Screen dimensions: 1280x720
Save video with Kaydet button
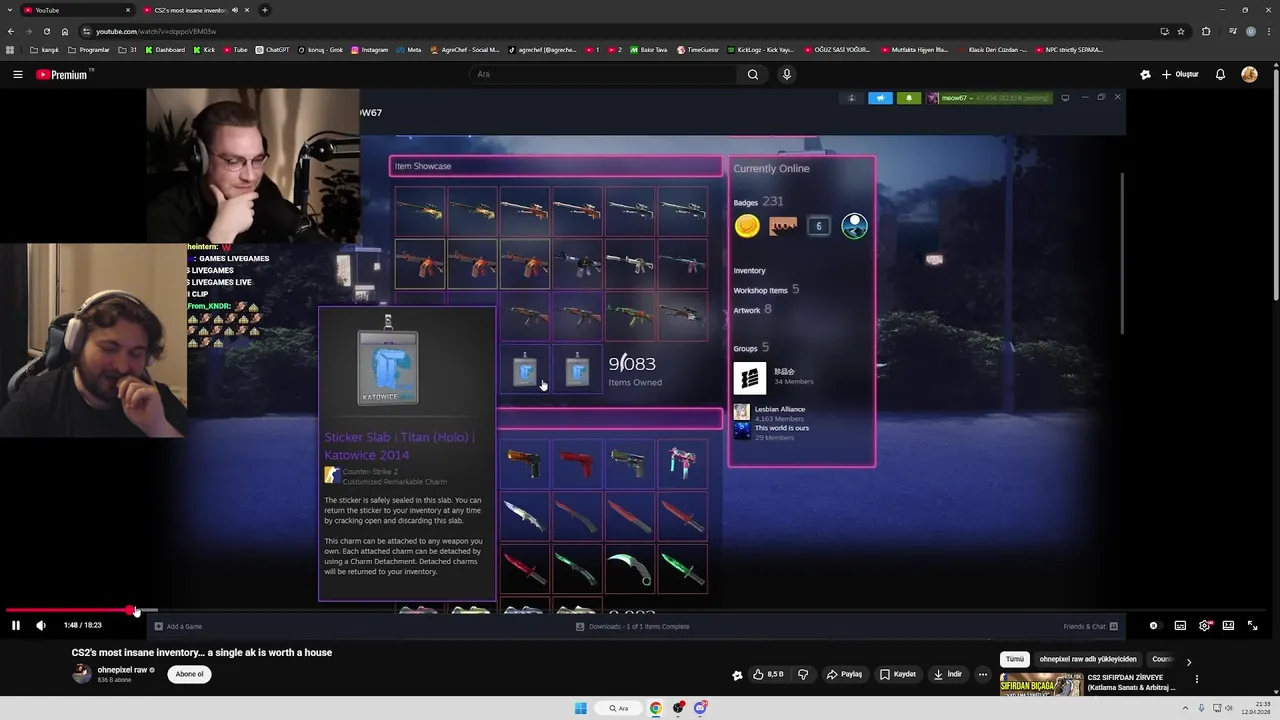pyautogui.click(x=898, y=674)
